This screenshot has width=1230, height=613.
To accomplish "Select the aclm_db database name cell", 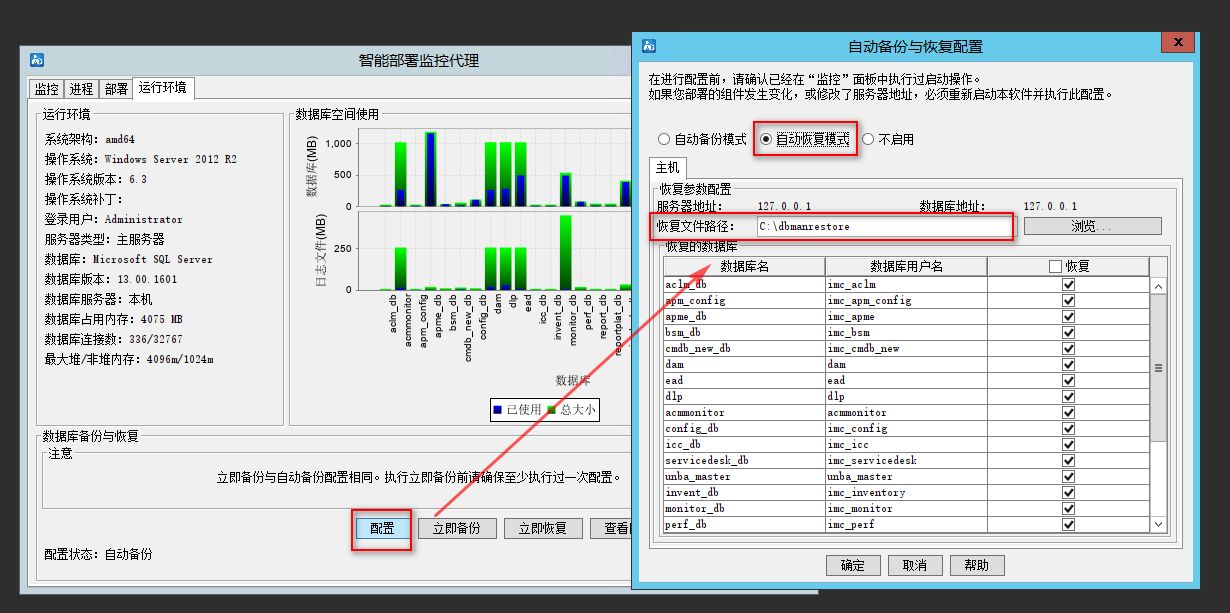I will coord(744,285).
